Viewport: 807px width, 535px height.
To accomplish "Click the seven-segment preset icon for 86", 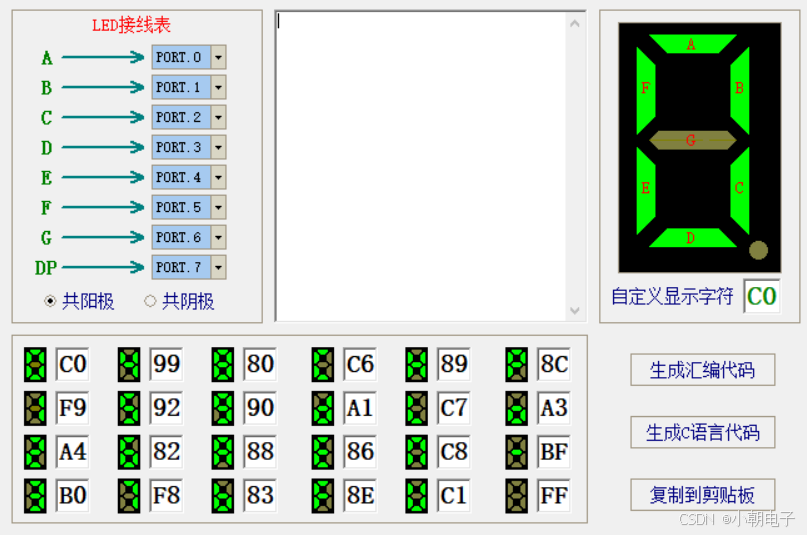I will click(322, 452).
